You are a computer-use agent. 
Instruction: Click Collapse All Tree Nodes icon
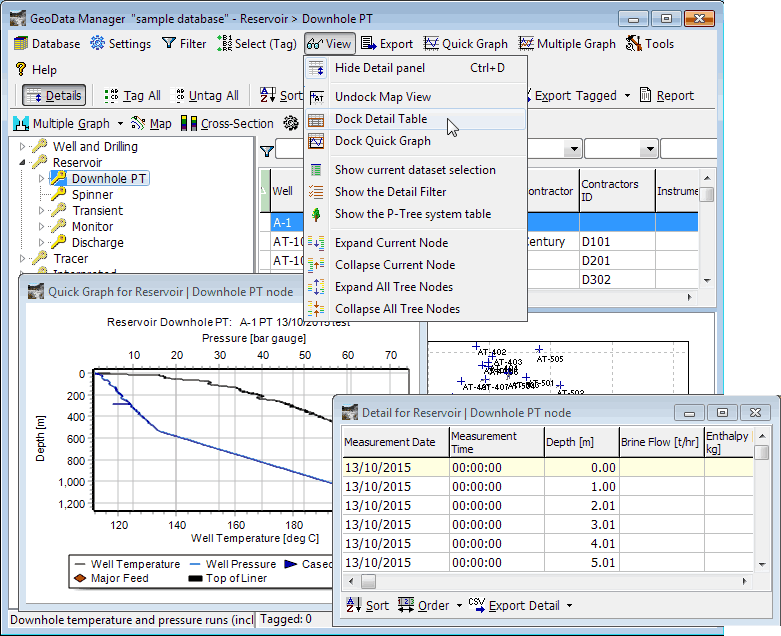pos(316,309)
